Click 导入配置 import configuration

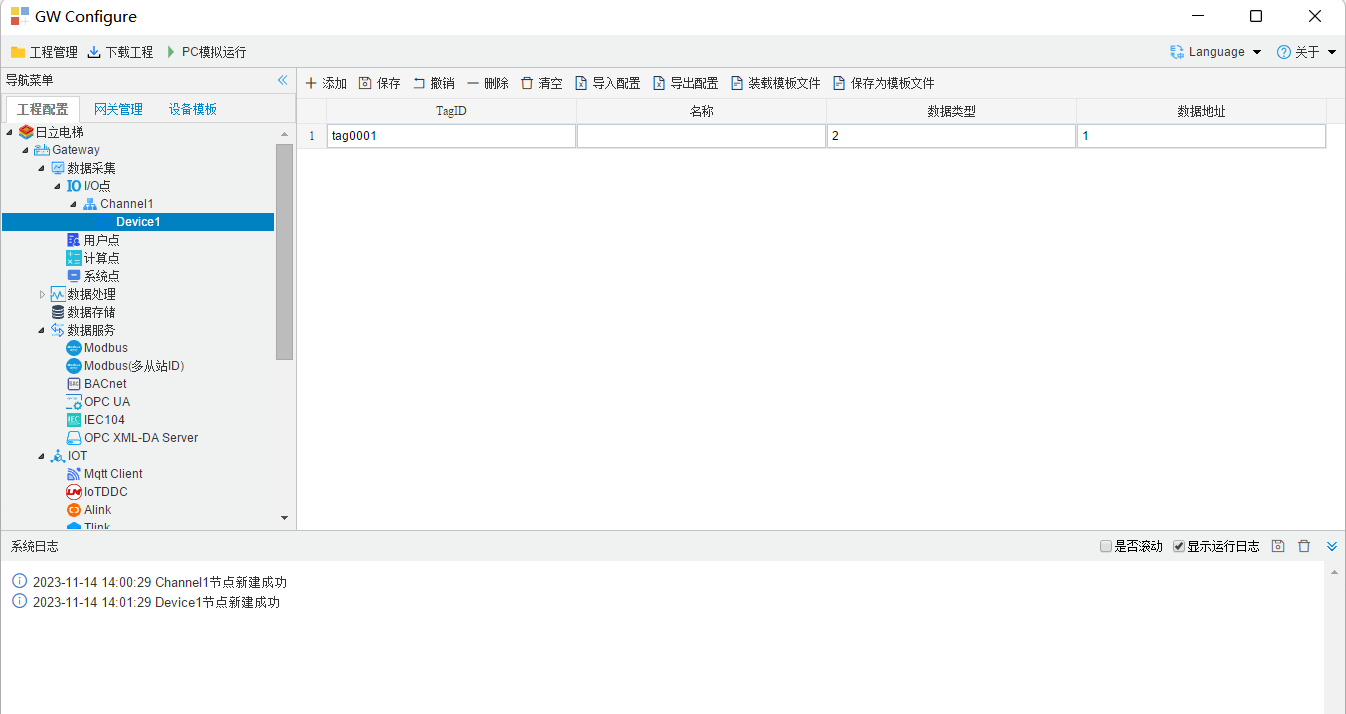click(607, 83)
